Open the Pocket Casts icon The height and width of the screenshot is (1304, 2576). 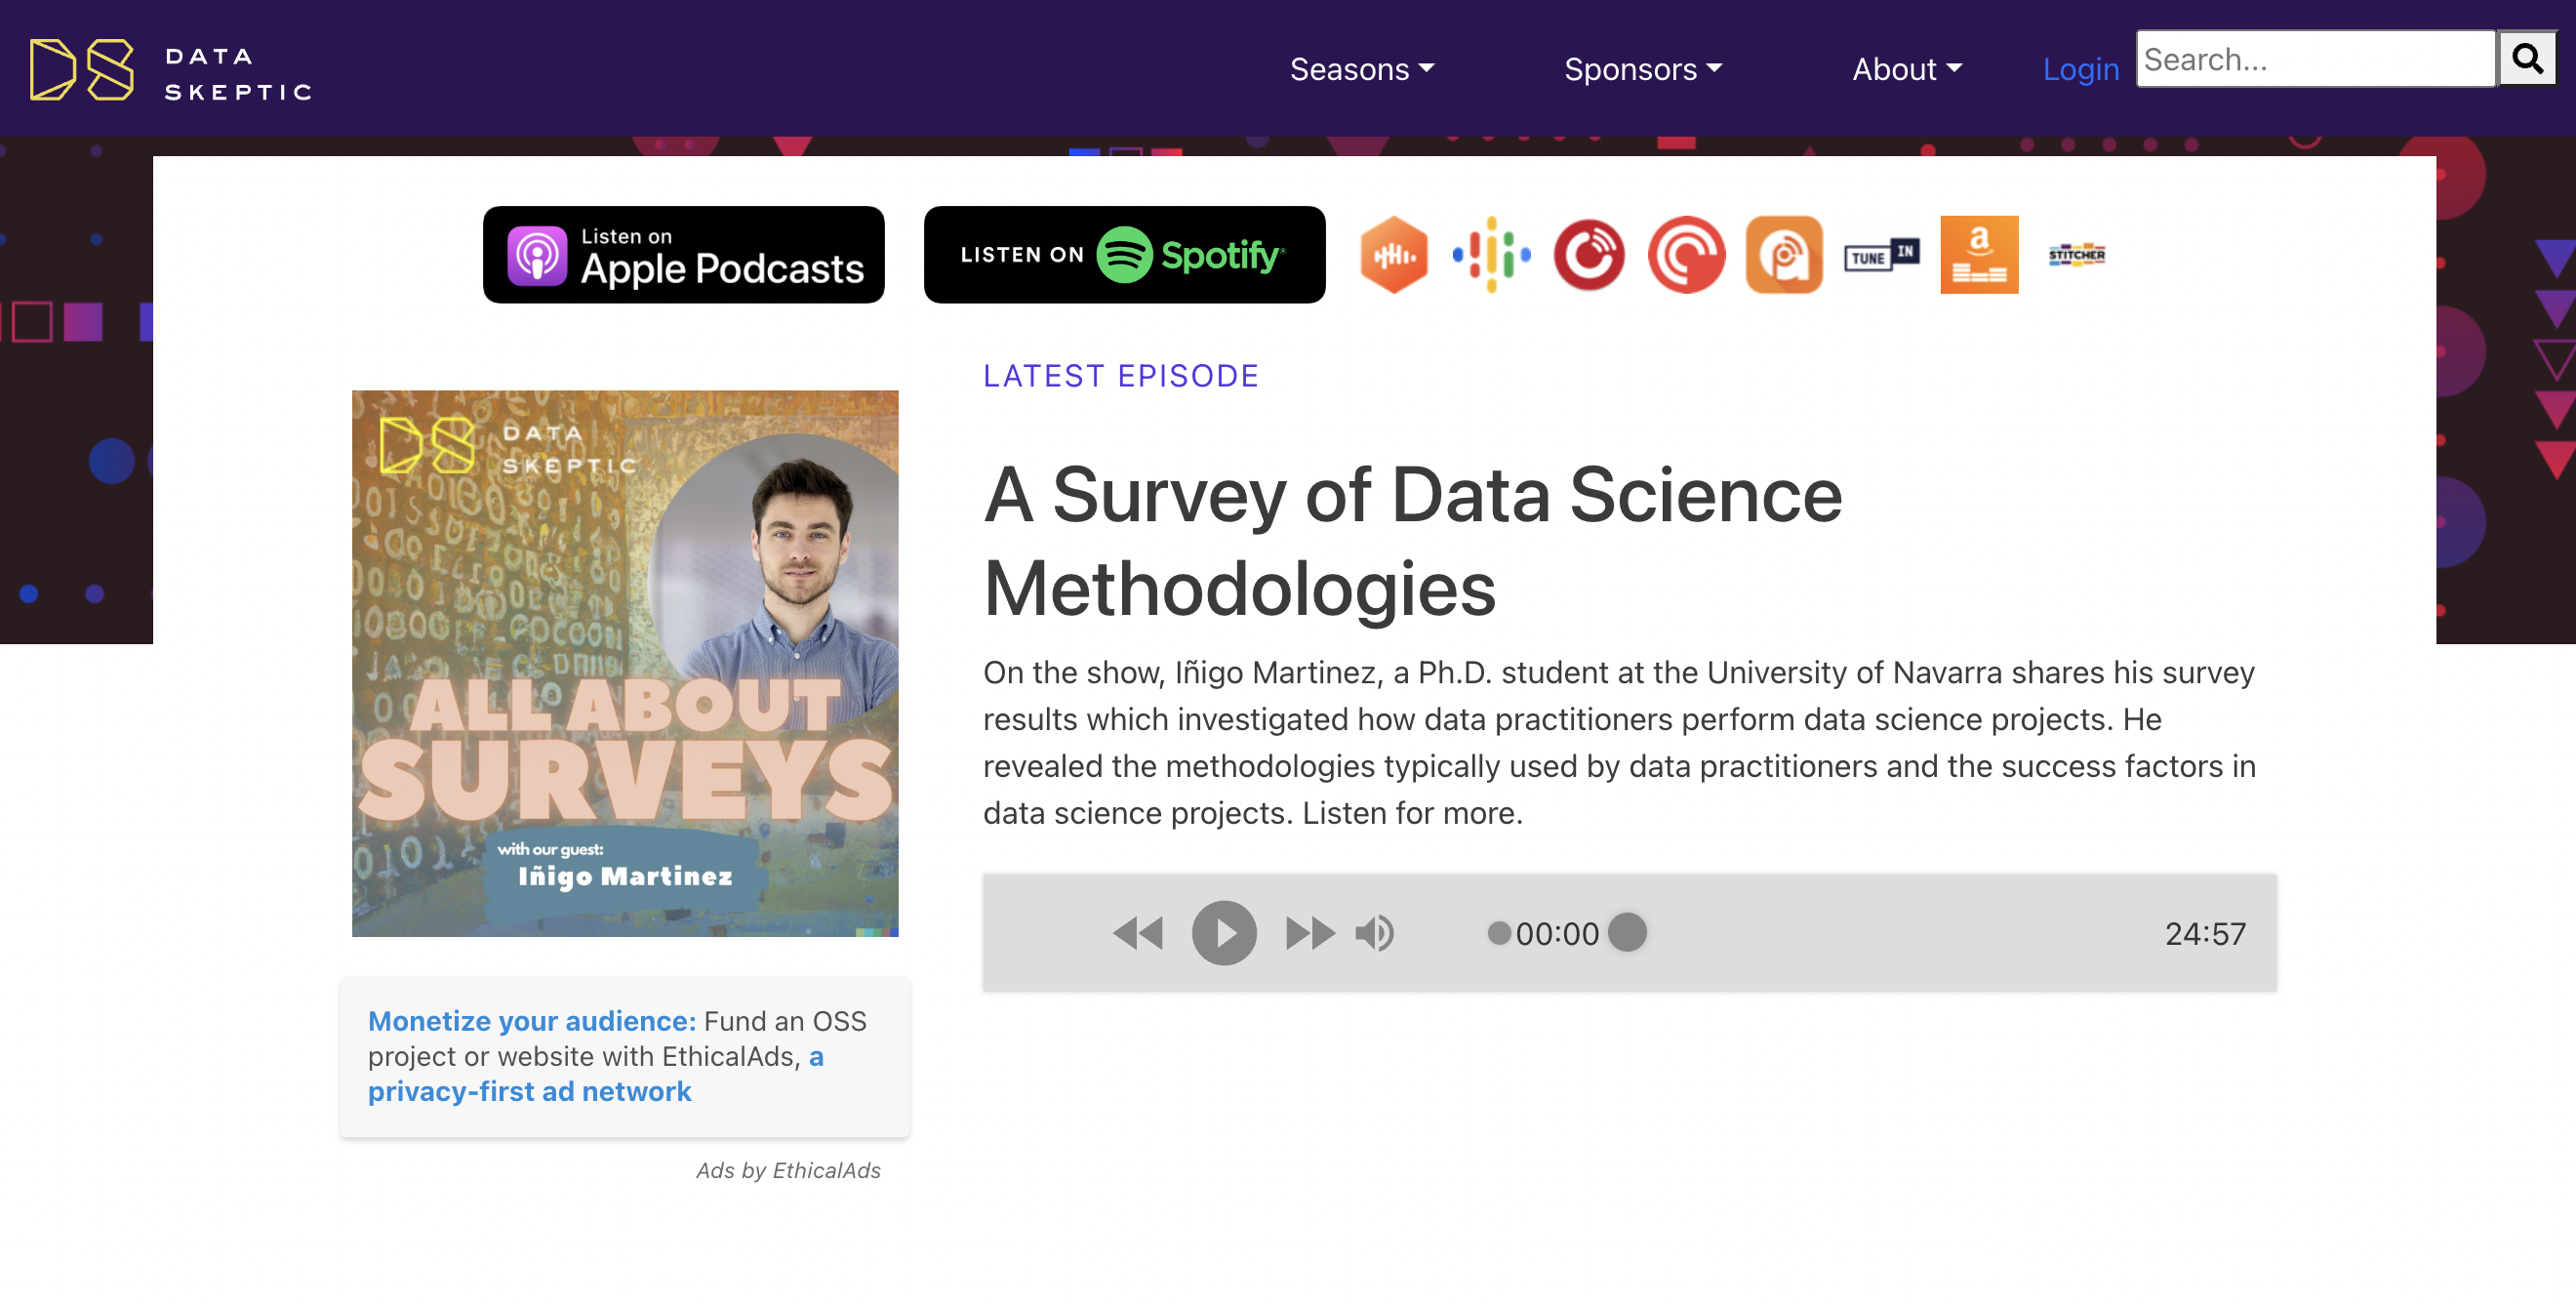(1686, 255)
